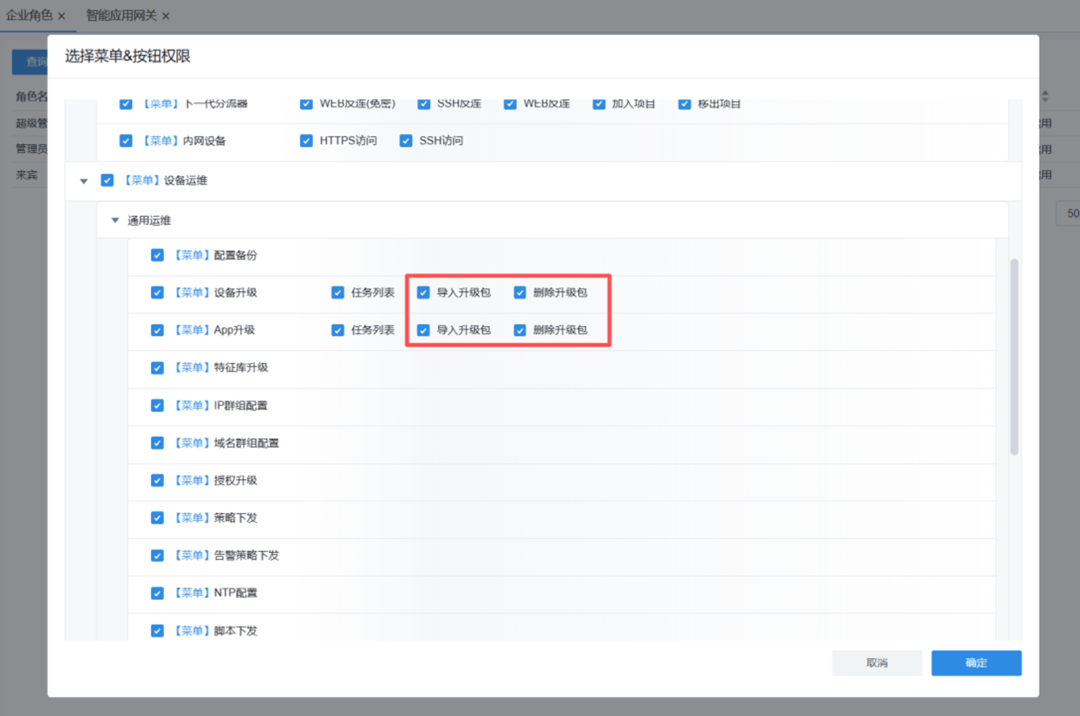Collapse the 通用运维 section
Viewport: 1080px width, 716px height.
tap(115, 220)
